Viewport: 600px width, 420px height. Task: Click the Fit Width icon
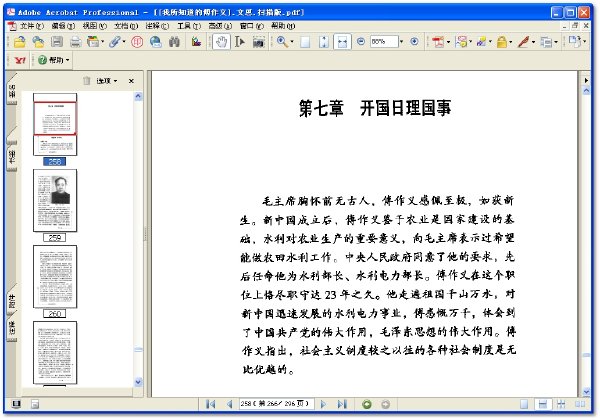pos(342,42)
